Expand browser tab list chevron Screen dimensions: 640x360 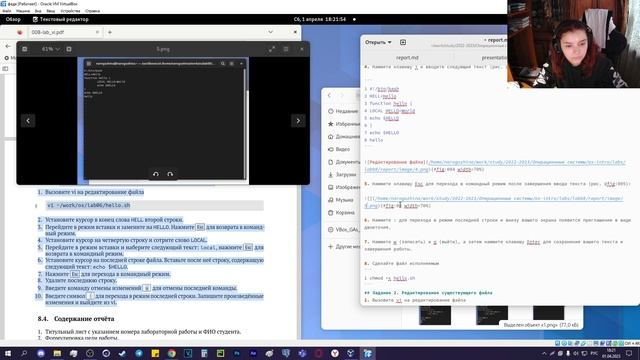coord(270,32)
